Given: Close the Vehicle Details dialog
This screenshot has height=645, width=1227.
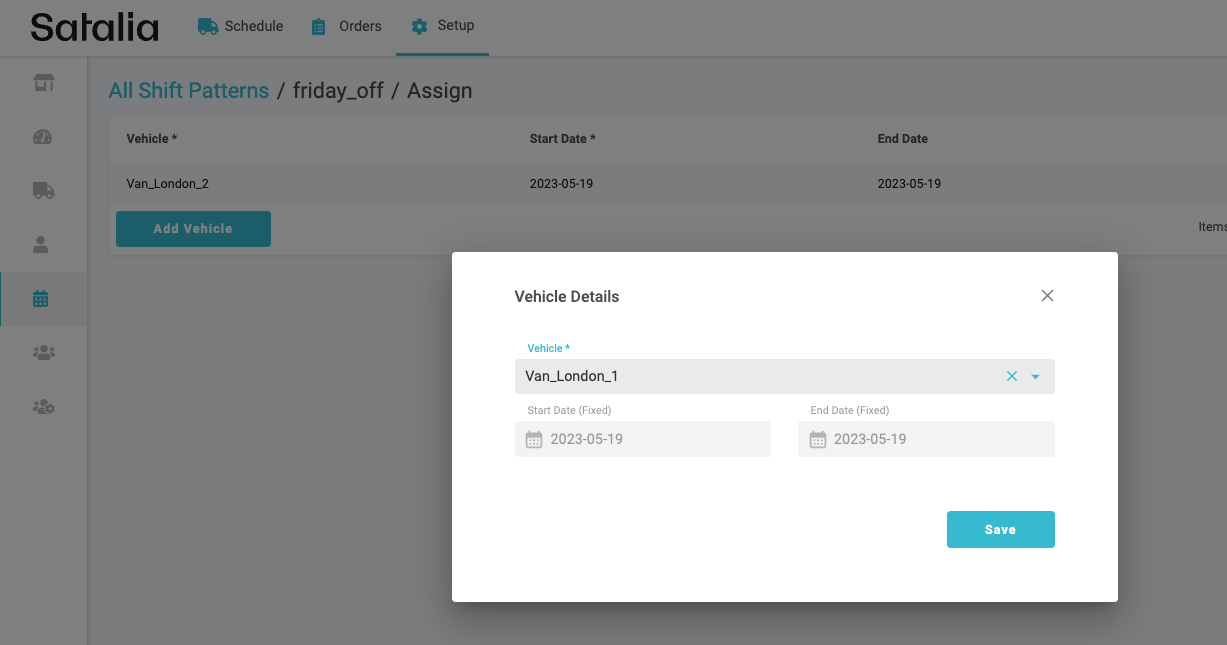Looking at the screenshot, I should pyautogui.click(x=1047, y=296).
